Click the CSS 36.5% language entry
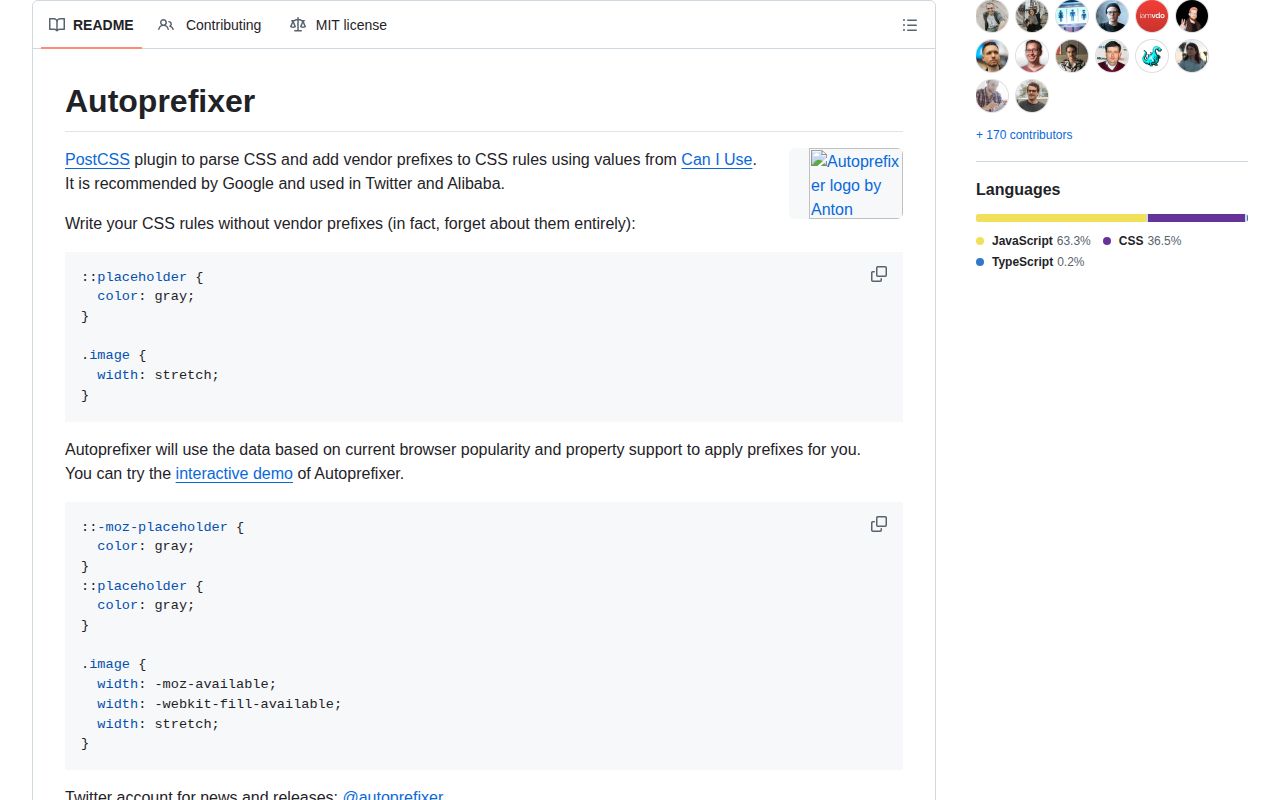The image size is (1280, 800). tap(1142, 241)
